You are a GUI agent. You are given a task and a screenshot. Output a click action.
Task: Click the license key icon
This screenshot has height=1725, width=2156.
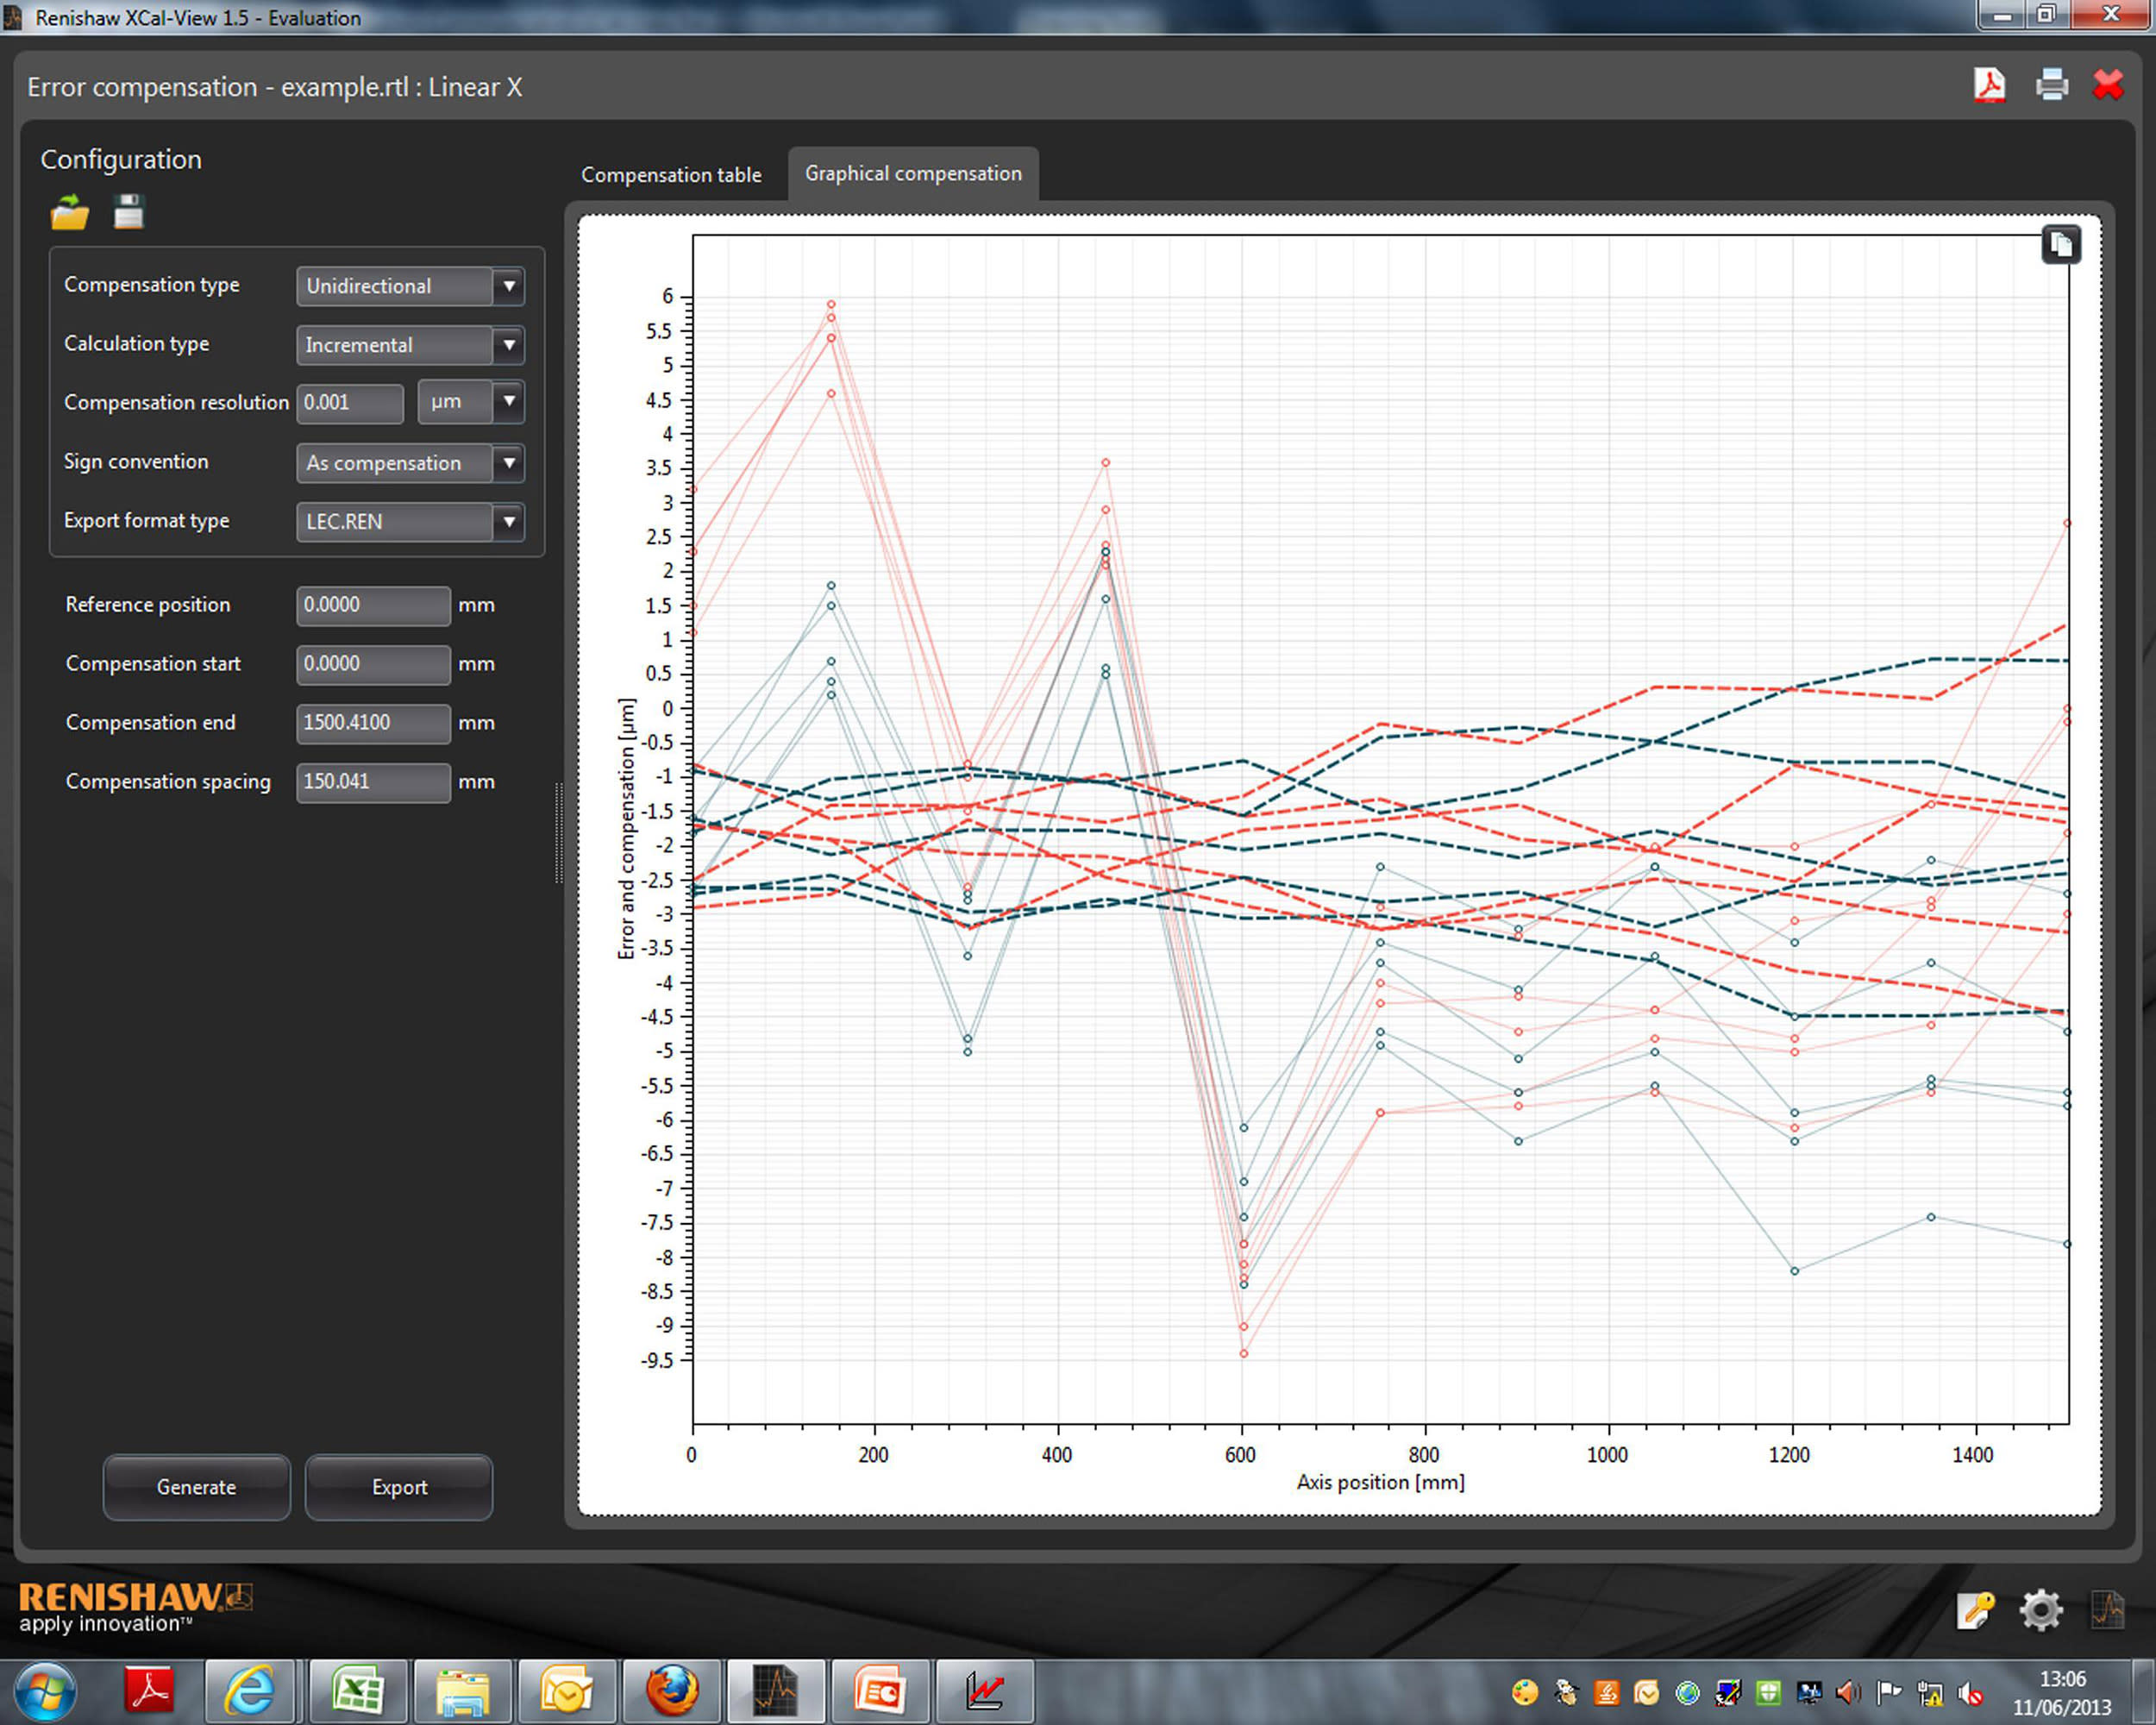(x=1975, y=1610)
